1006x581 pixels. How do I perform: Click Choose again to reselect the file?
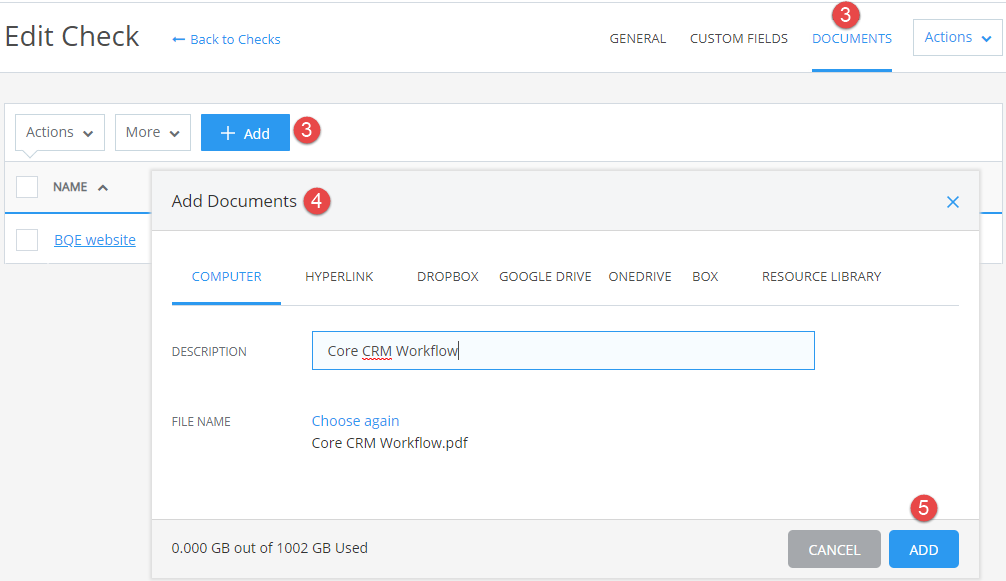(x=355, y=420)
